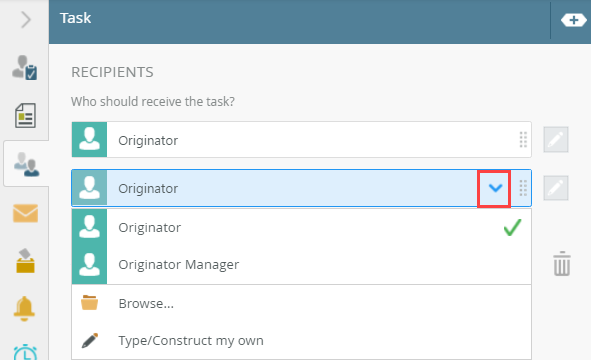Open the Voting ballot box tab
This screenshot has width=591, height=360.
pyautogui.click(x=25, y=260)
